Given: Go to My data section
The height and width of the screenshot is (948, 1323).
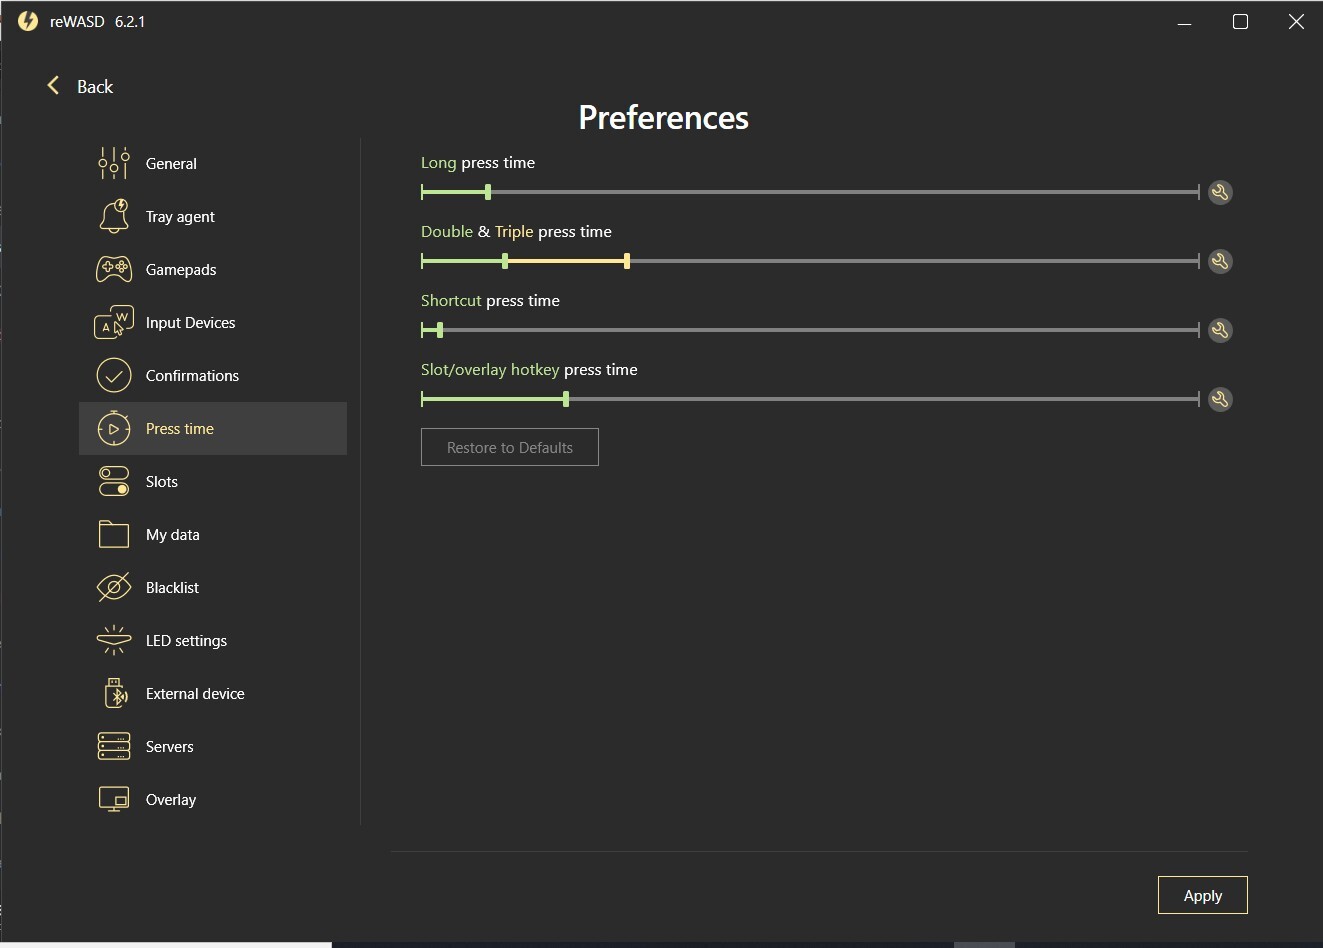Looking at the screenshot, I should coord(172,534).
